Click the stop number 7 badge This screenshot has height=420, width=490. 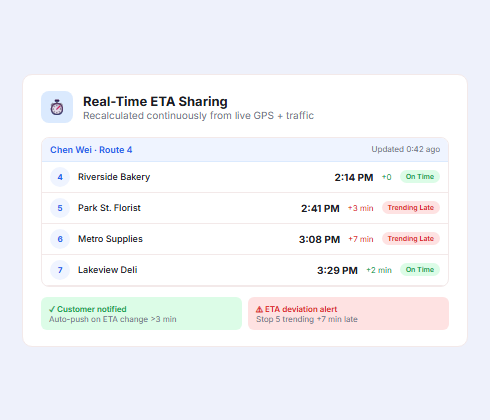(60, 270)
